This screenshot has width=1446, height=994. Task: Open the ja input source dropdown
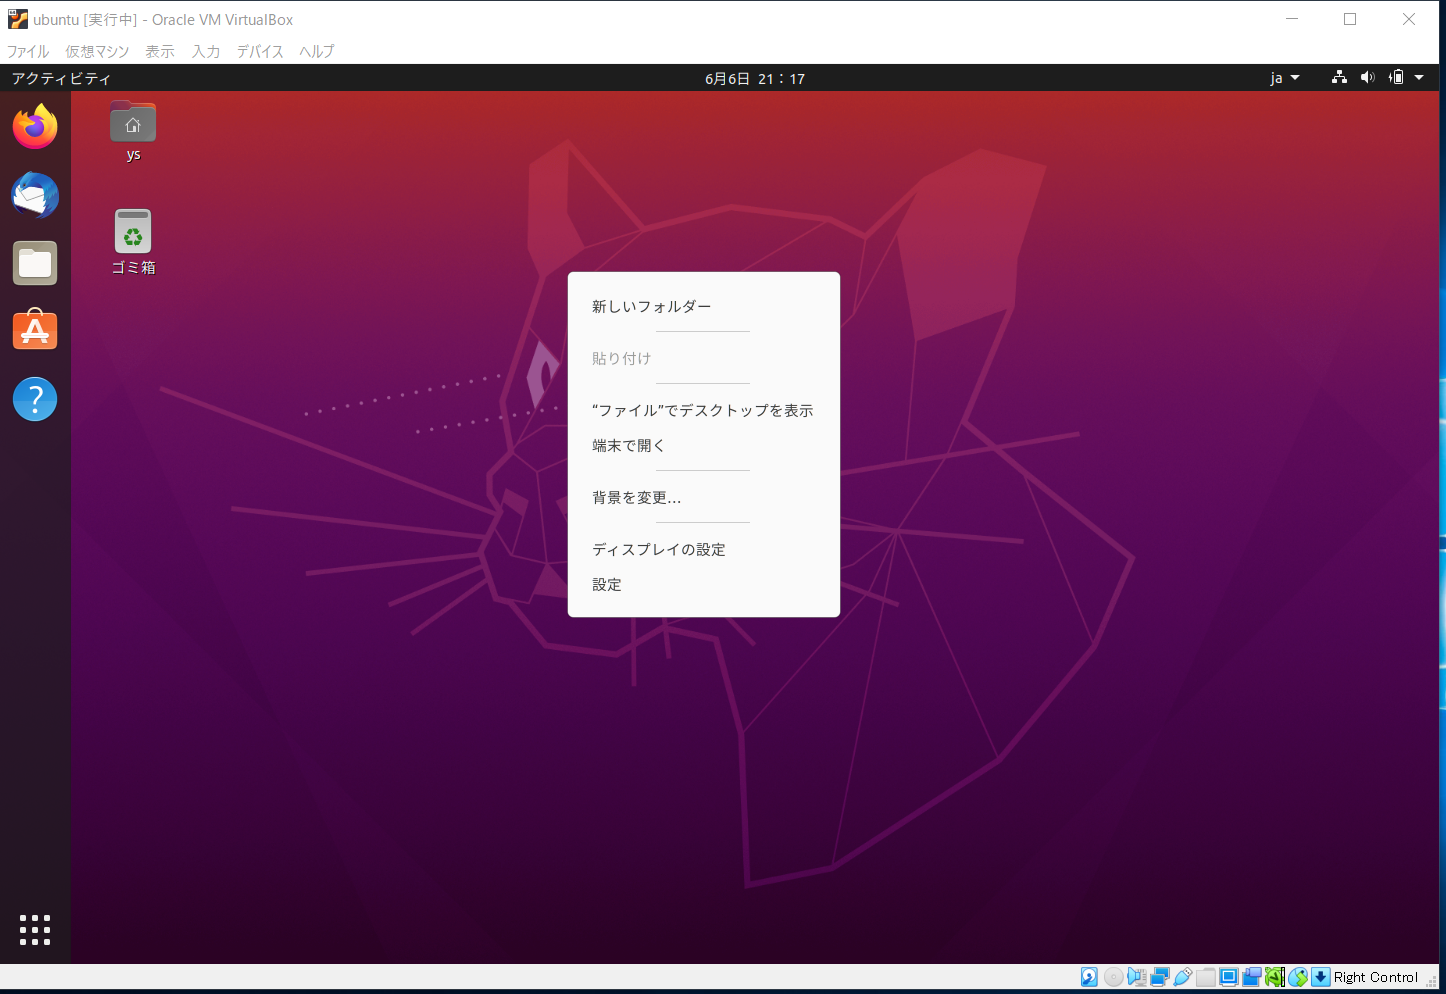click(1285, 78)
